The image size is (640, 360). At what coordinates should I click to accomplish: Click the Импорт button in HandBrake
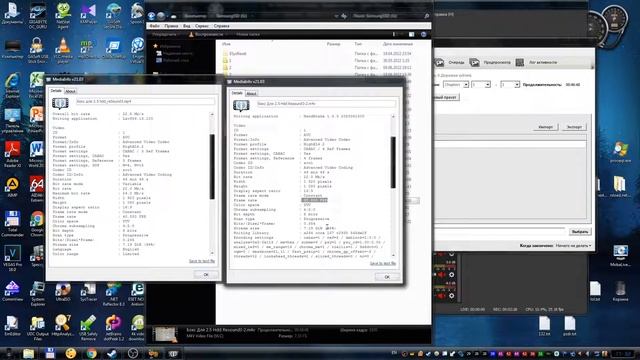pos(545,127)
